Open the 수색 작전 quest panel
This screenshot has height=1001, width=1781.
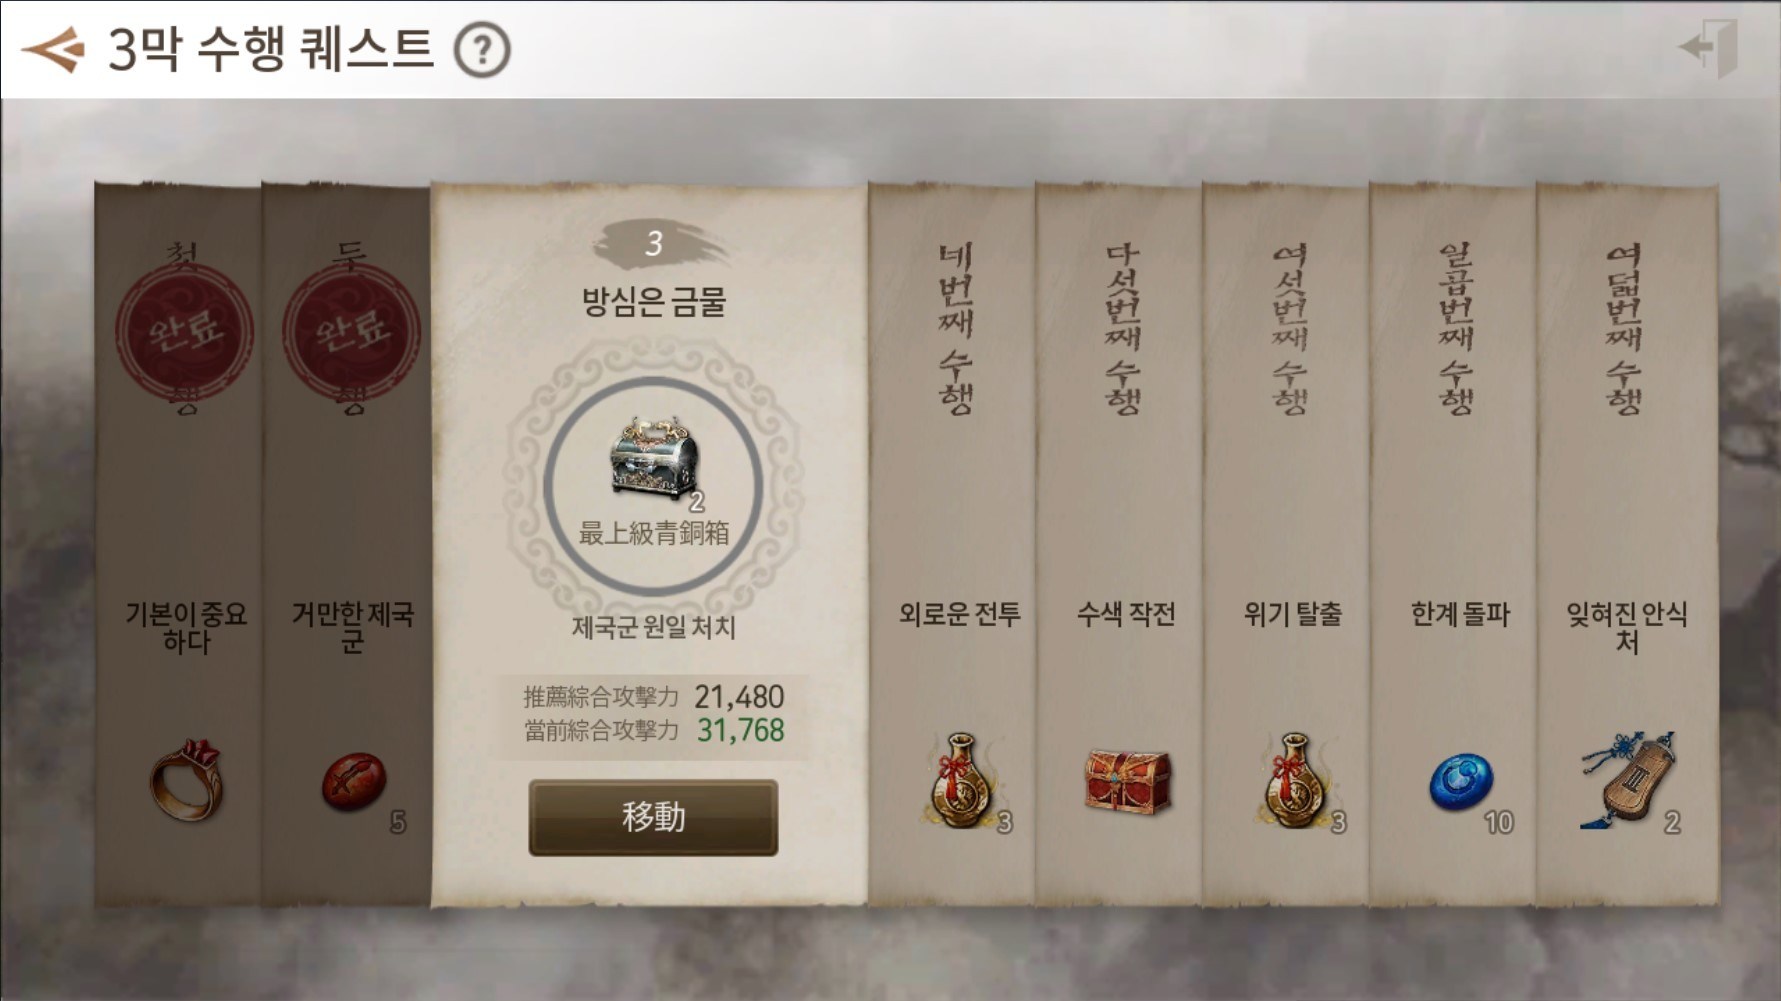[1119, 545]
